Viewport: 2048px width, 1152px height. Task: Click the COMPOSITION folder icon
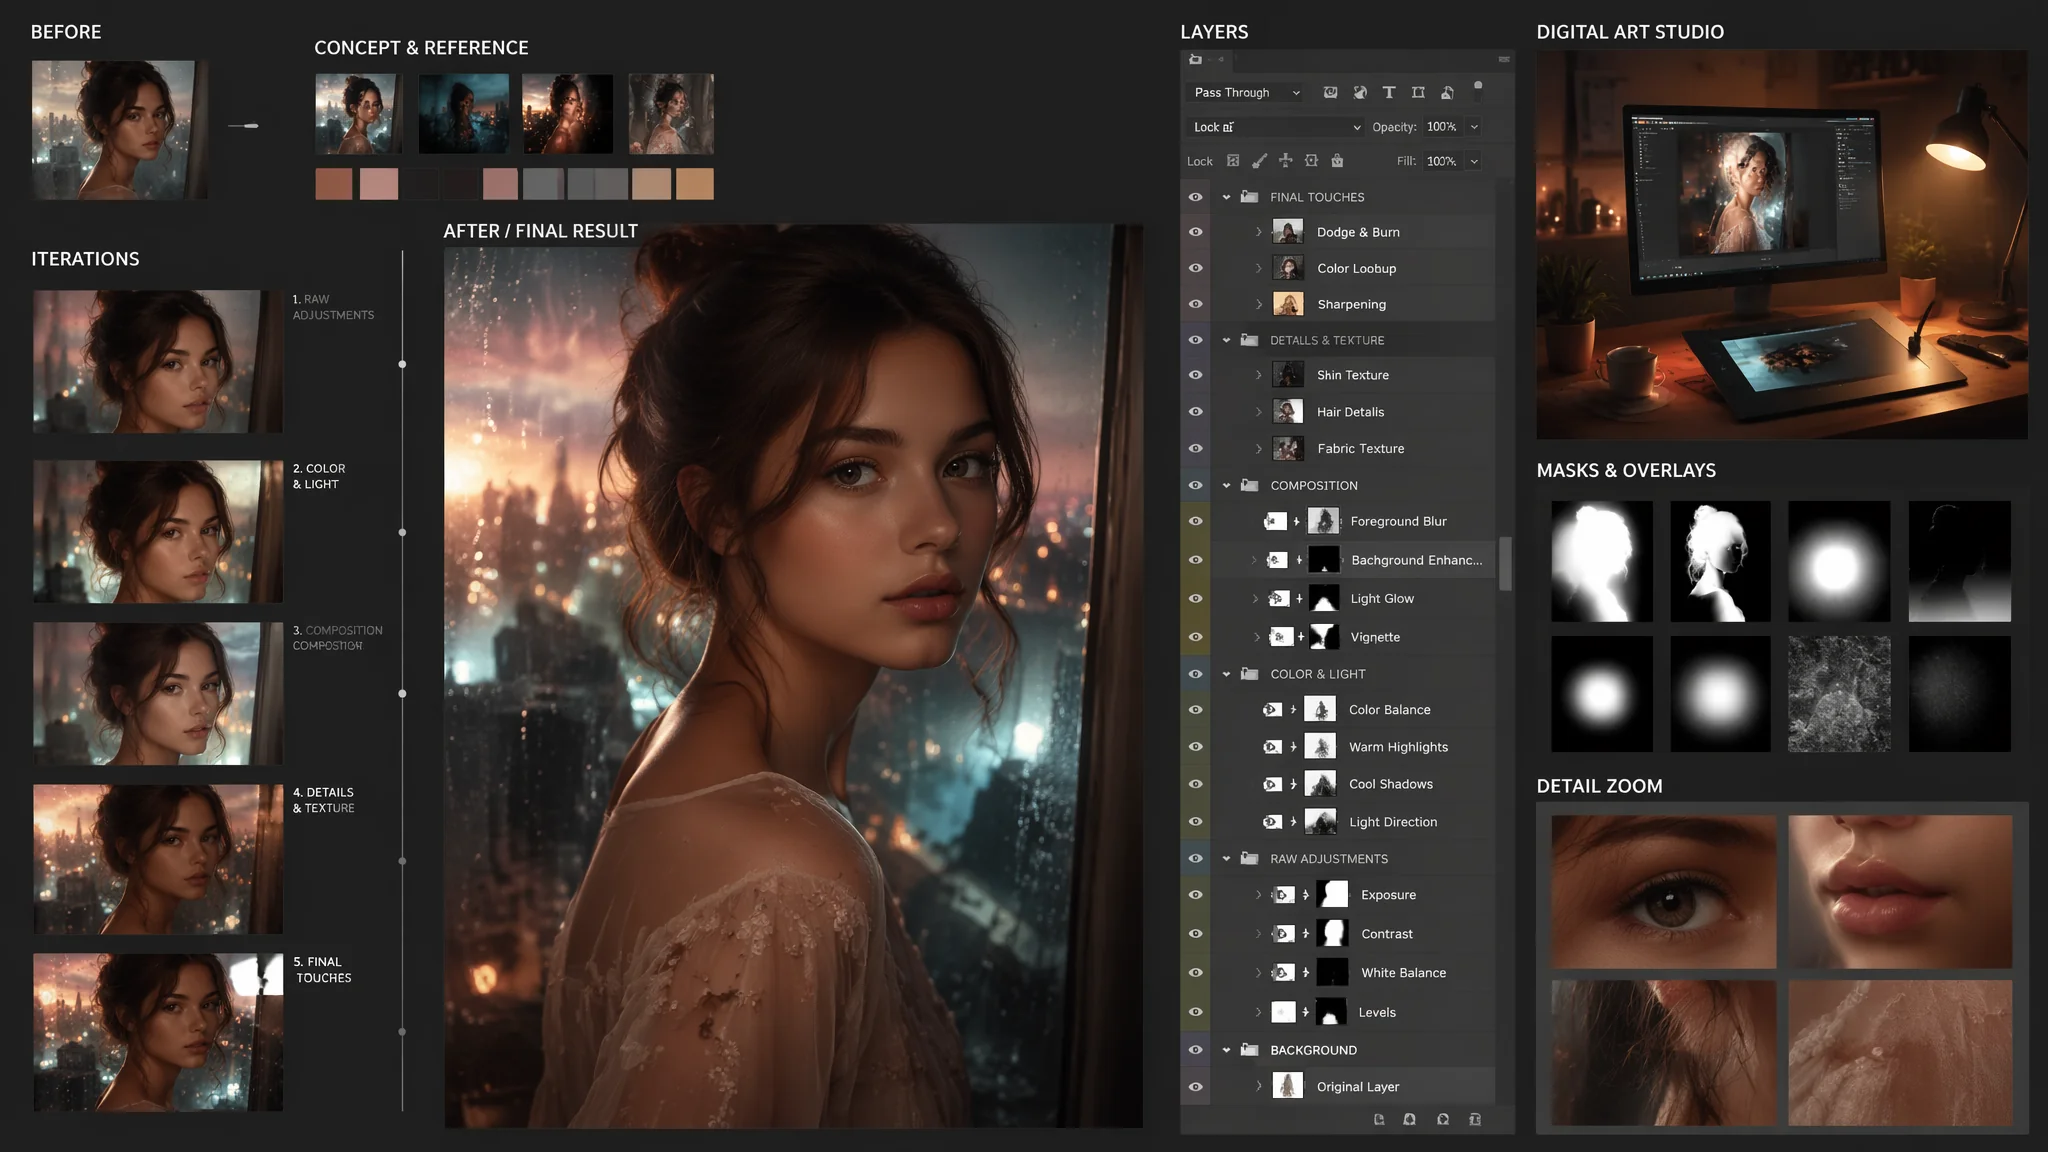pos(1249,485)
